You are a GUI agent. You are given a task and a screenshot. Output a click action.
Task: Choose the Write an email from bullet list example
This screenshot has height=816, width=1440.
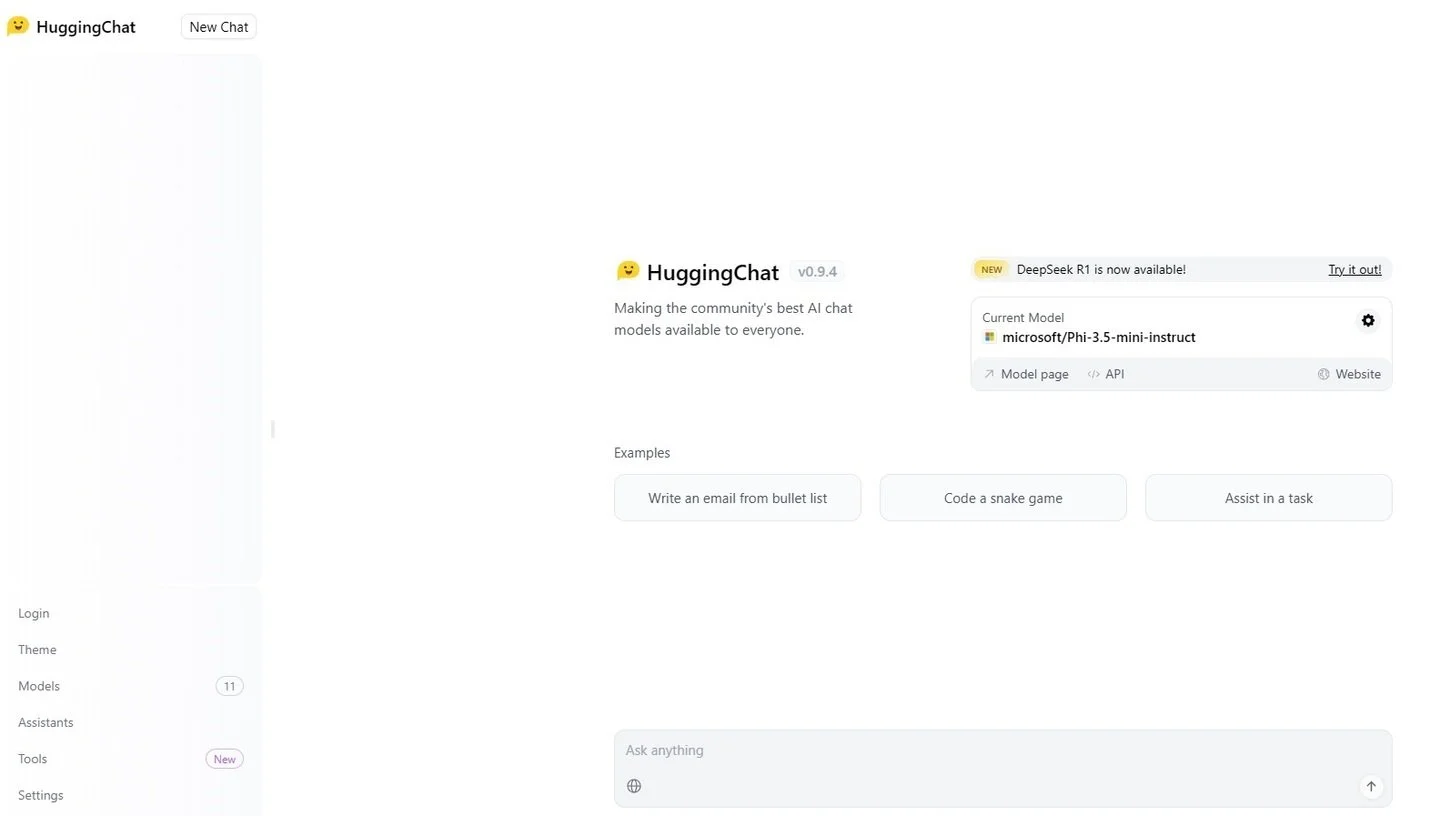pos(737,498)
